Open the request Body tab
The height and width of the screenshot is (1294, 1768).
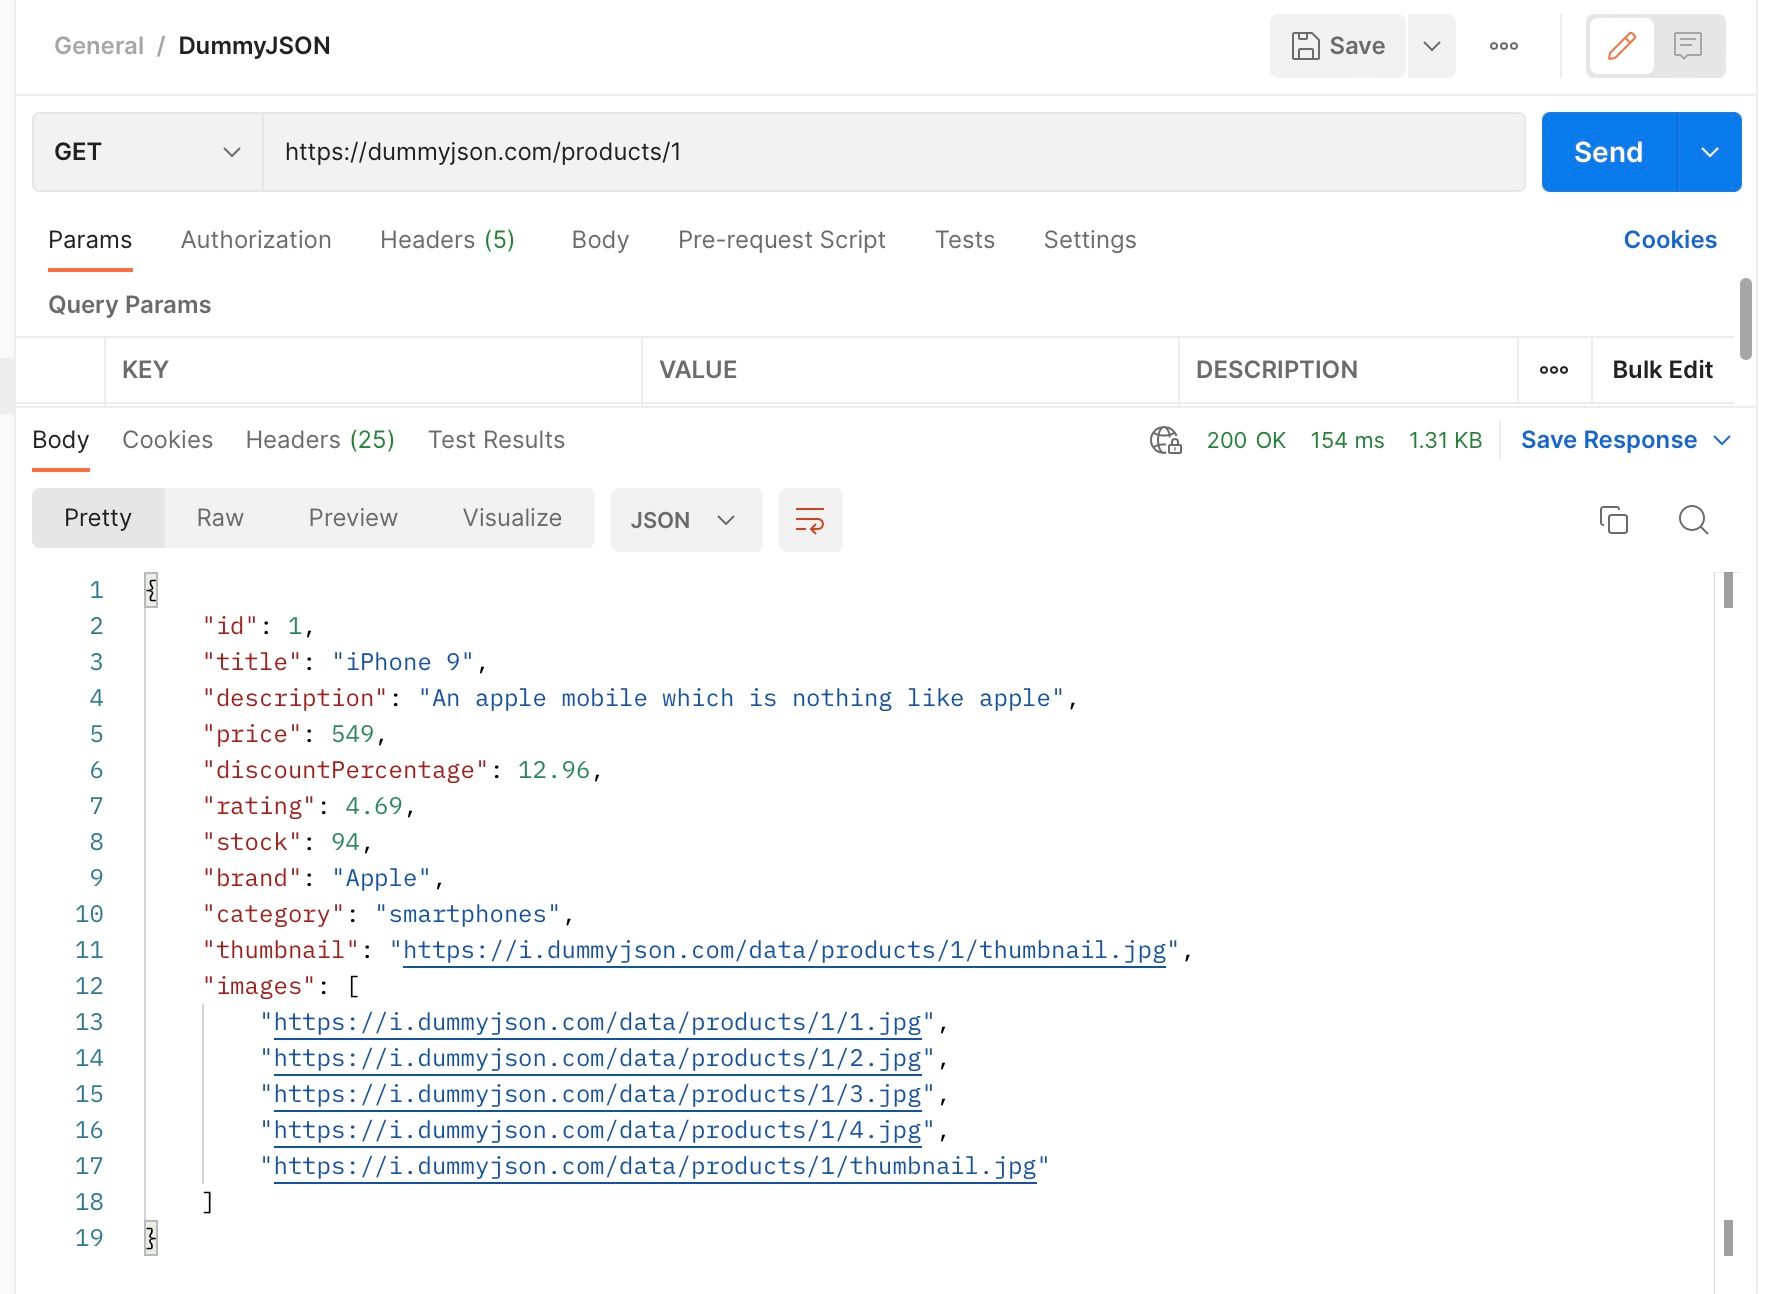coord(600,240)
